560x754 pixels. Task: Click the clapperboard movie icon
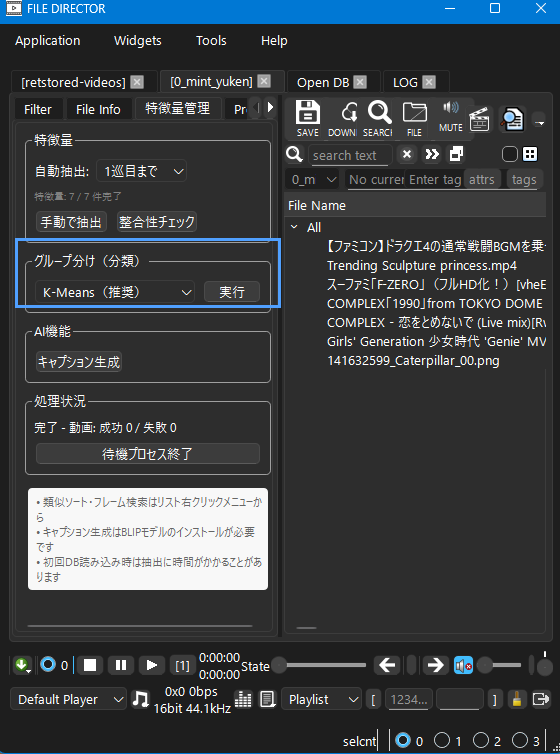(479, 119)
